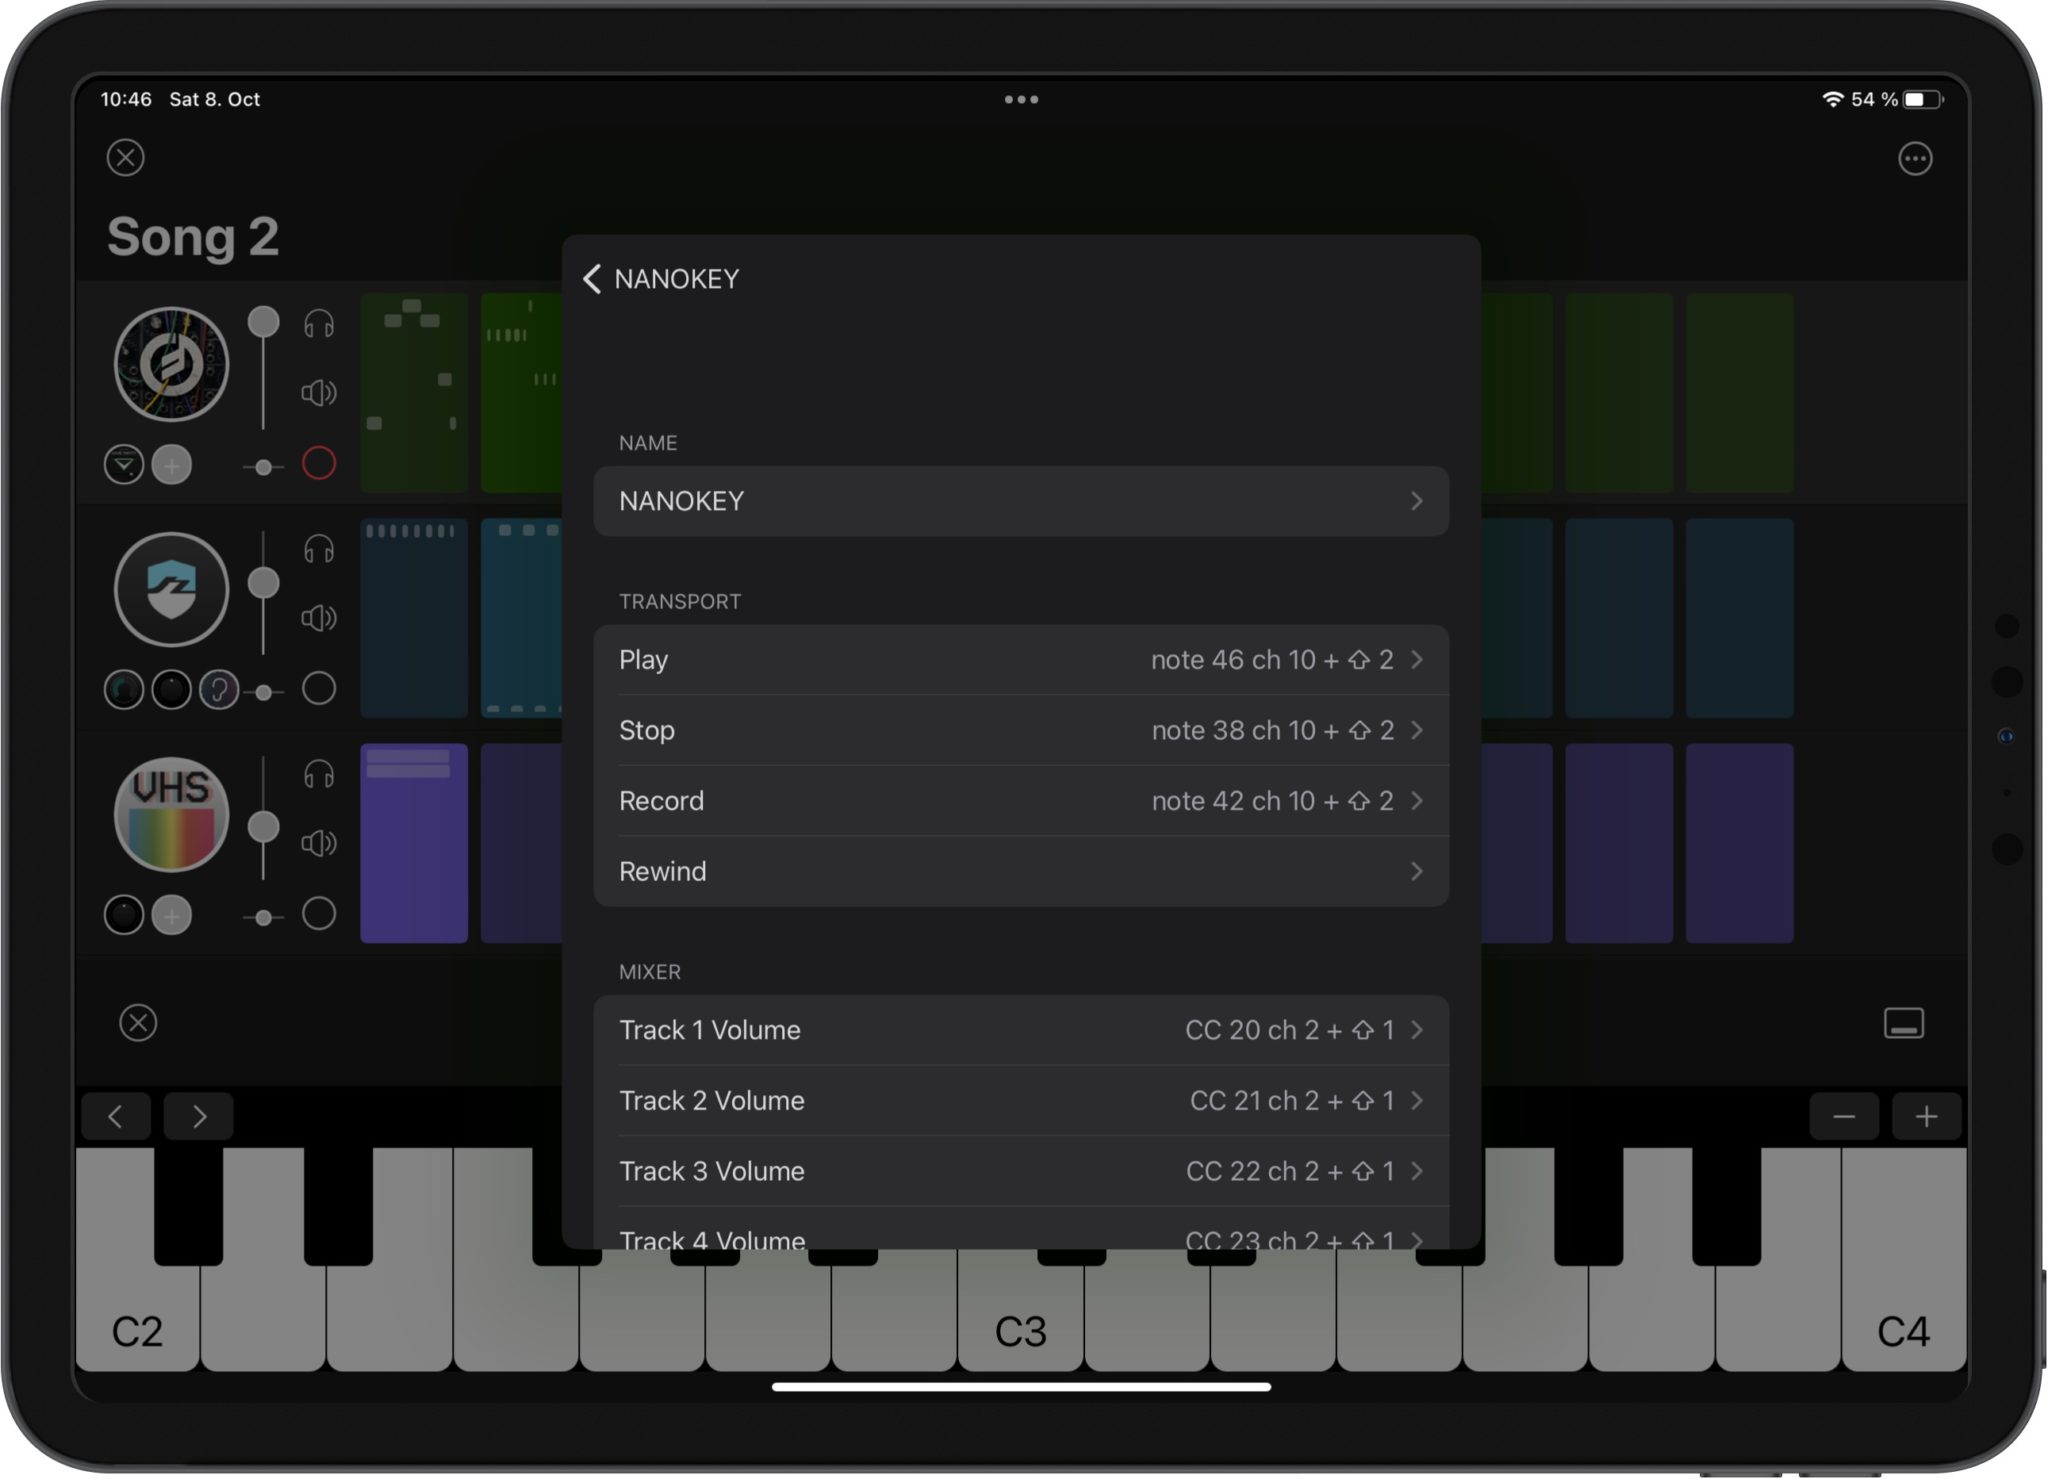Click the first track's pan slider
Screen dimensions: 2048x1479
coord(263,467)
